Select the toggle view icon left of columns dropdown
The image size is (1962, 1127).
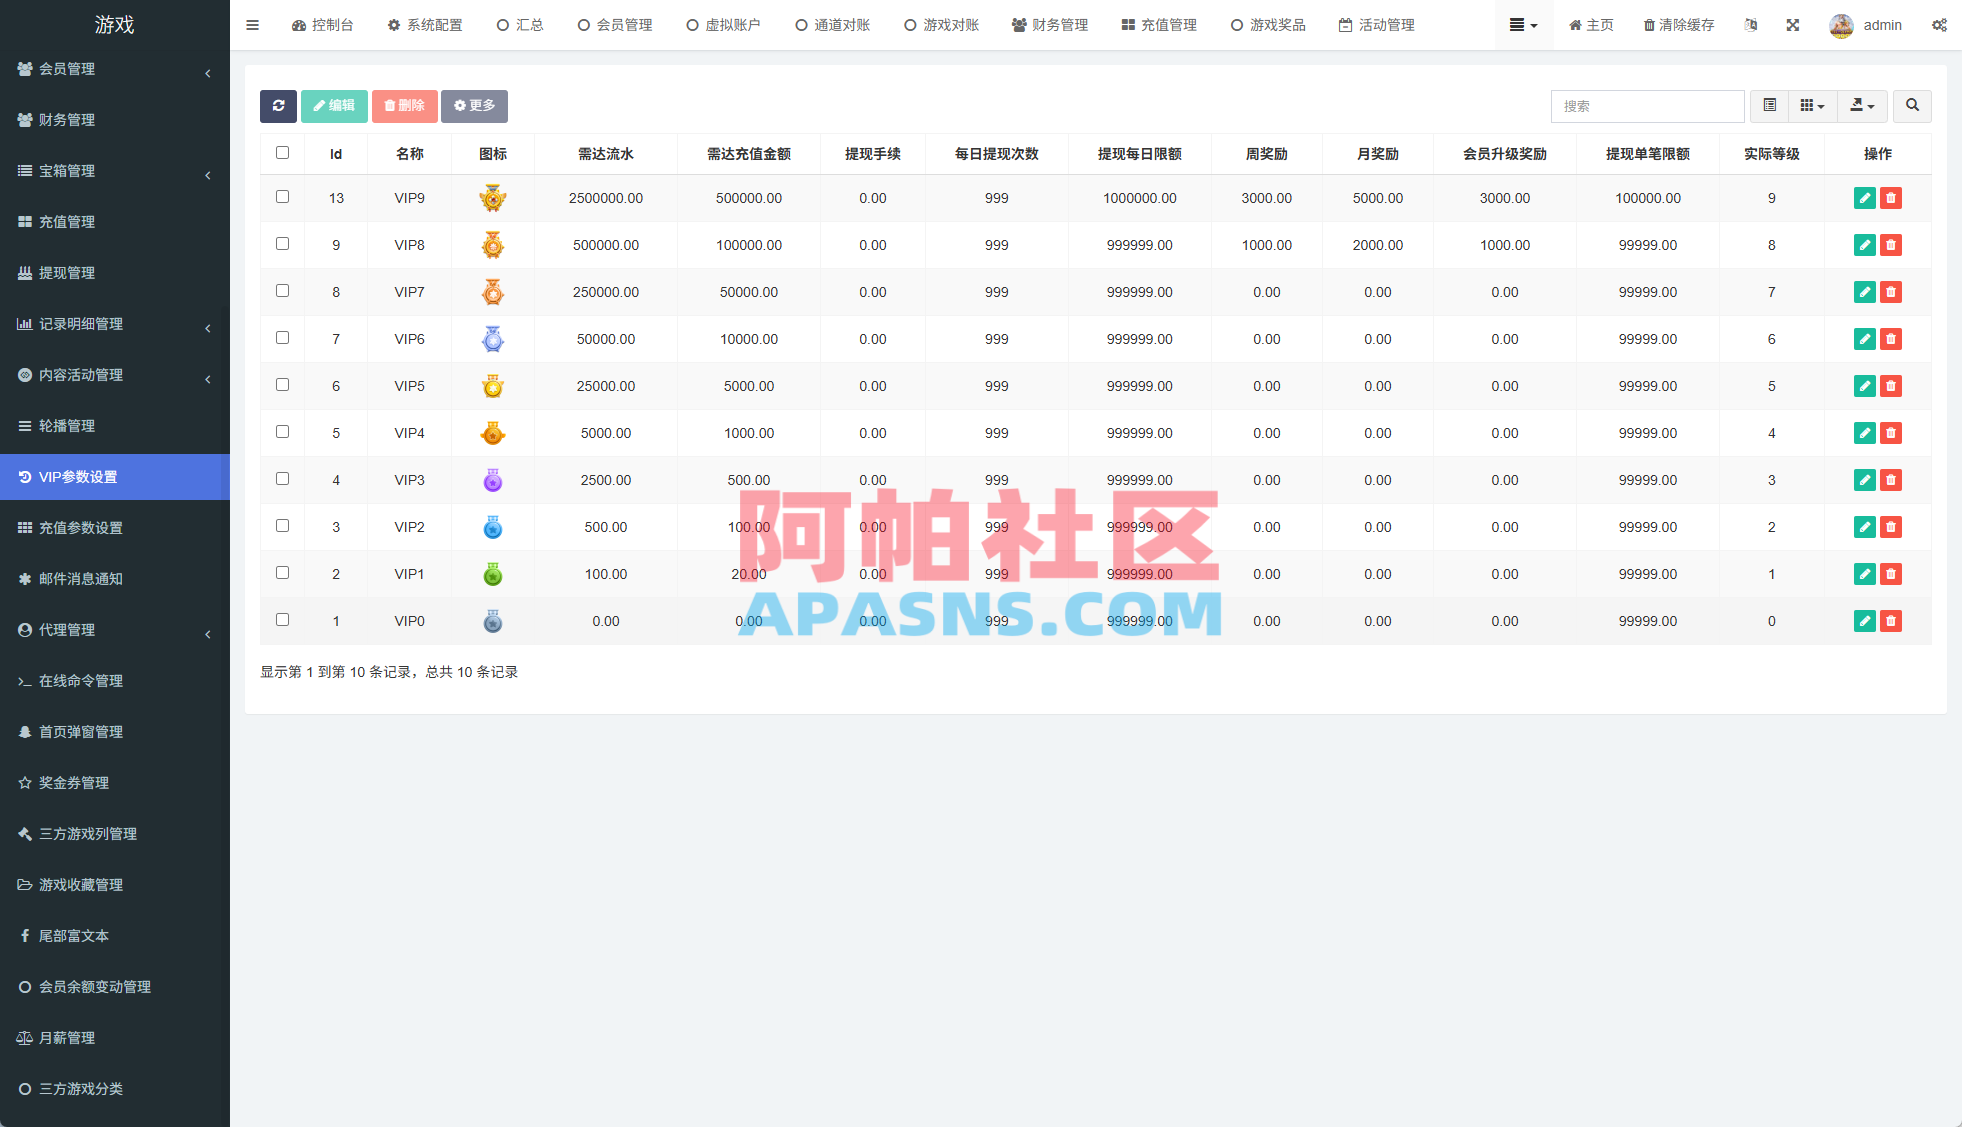[1770, 106]
